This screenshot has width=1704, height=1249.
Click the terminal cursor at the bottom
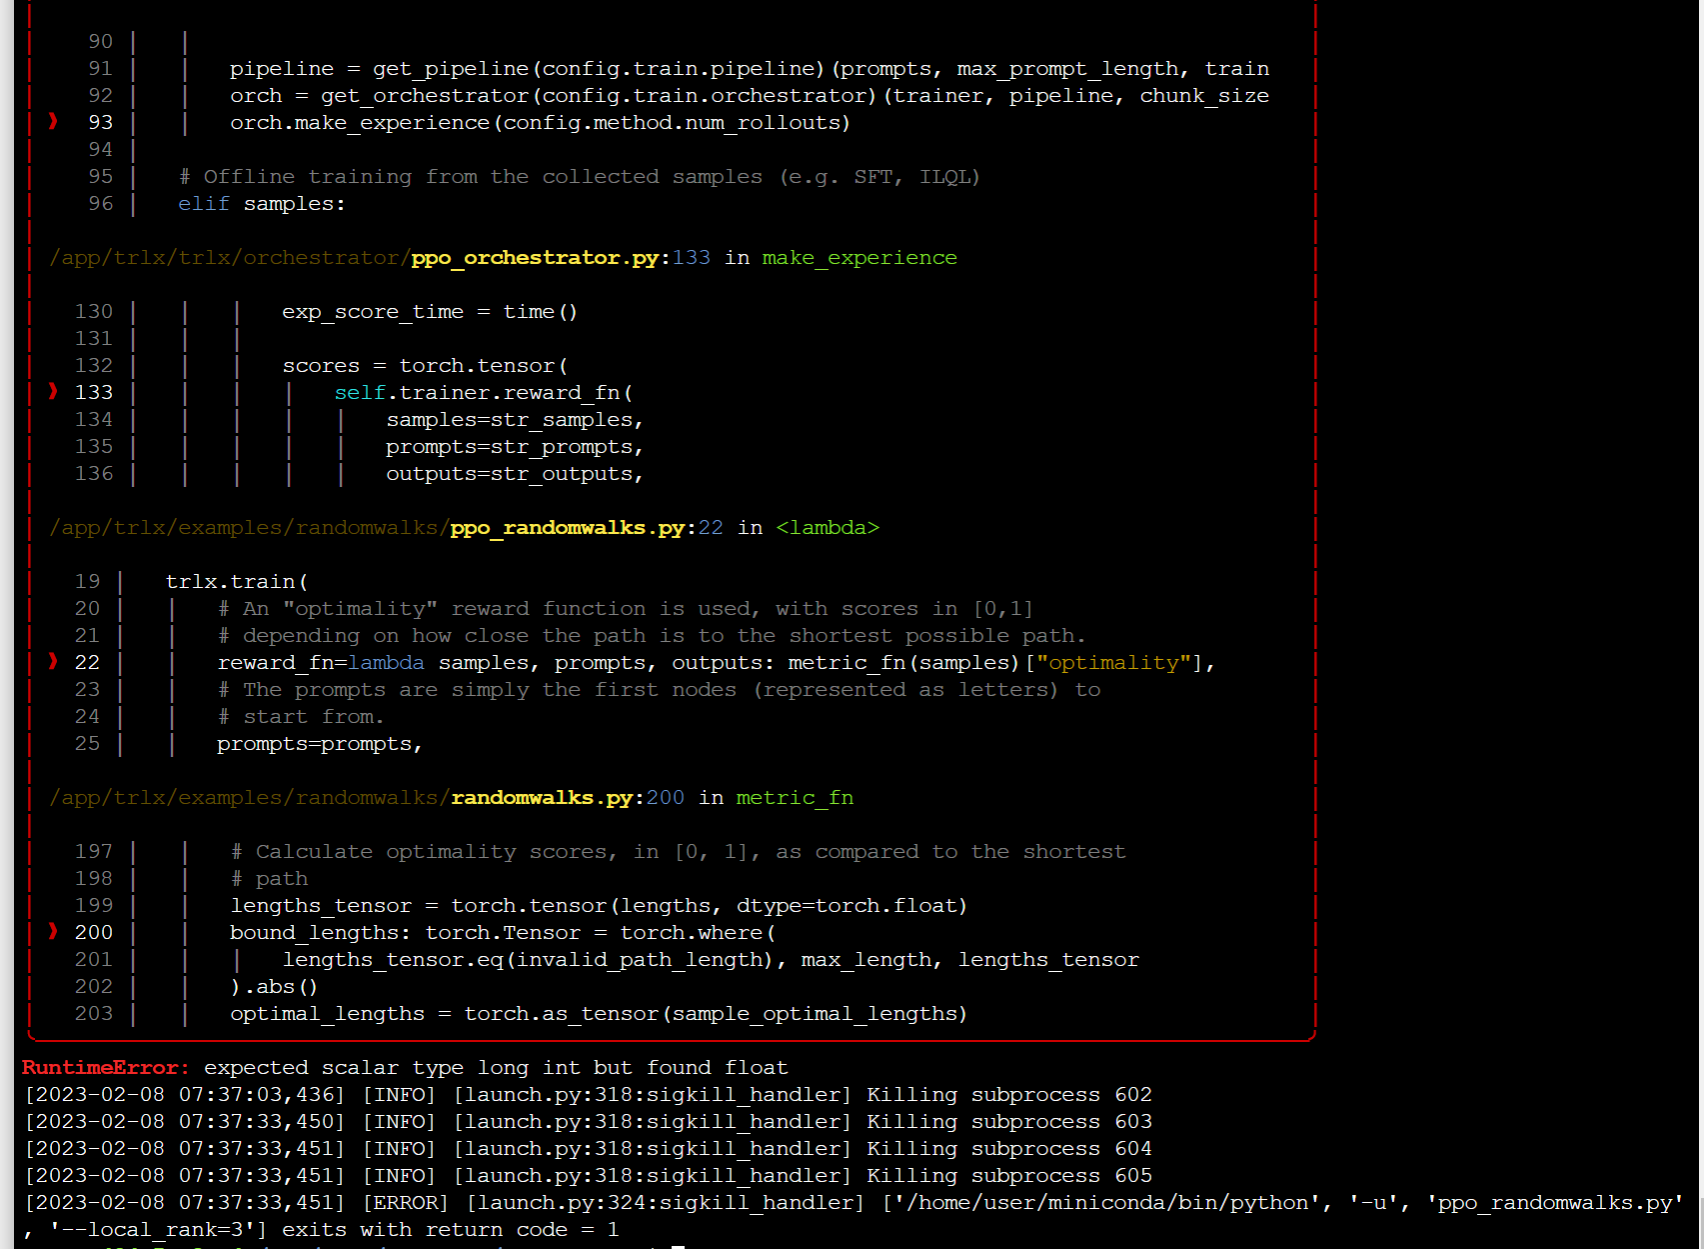tap(676, 1246)
